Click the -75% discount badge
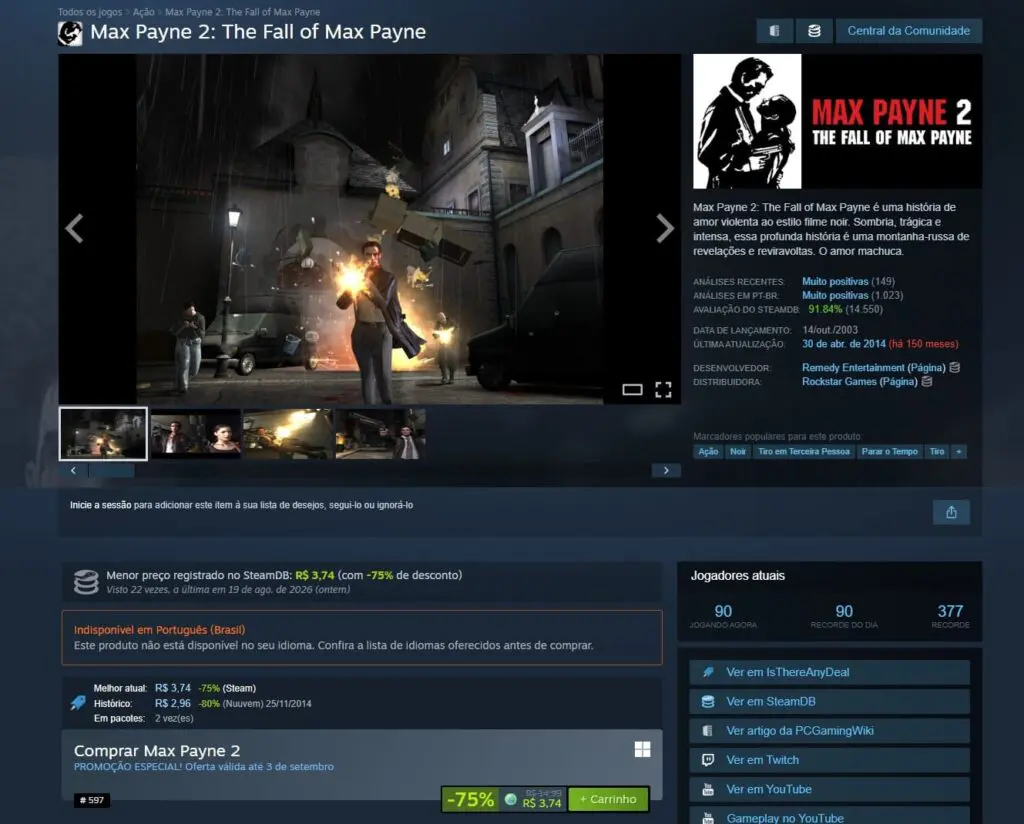This screenshot has width=1024, height=824. 470,799
